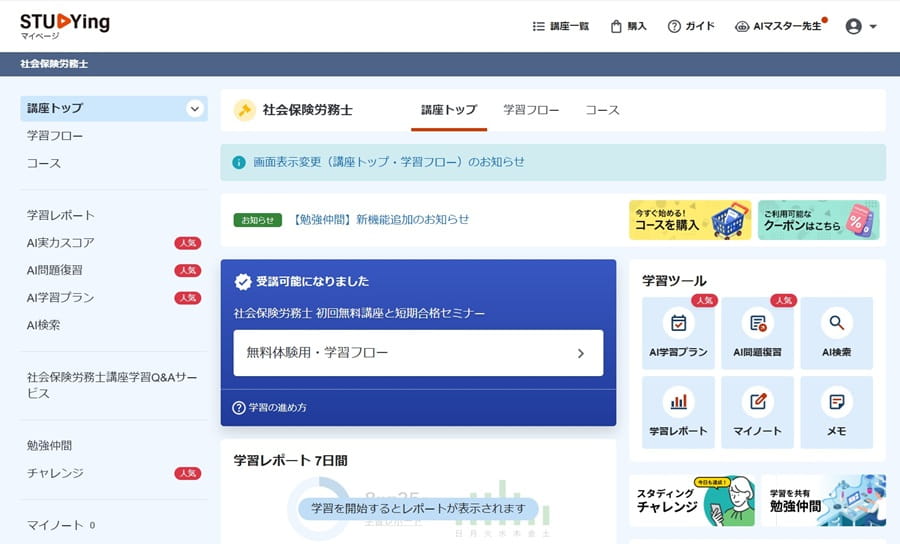900x544 pixels.
Task: Click the クーポンはこちら banner
Action: tap(818, 219)
